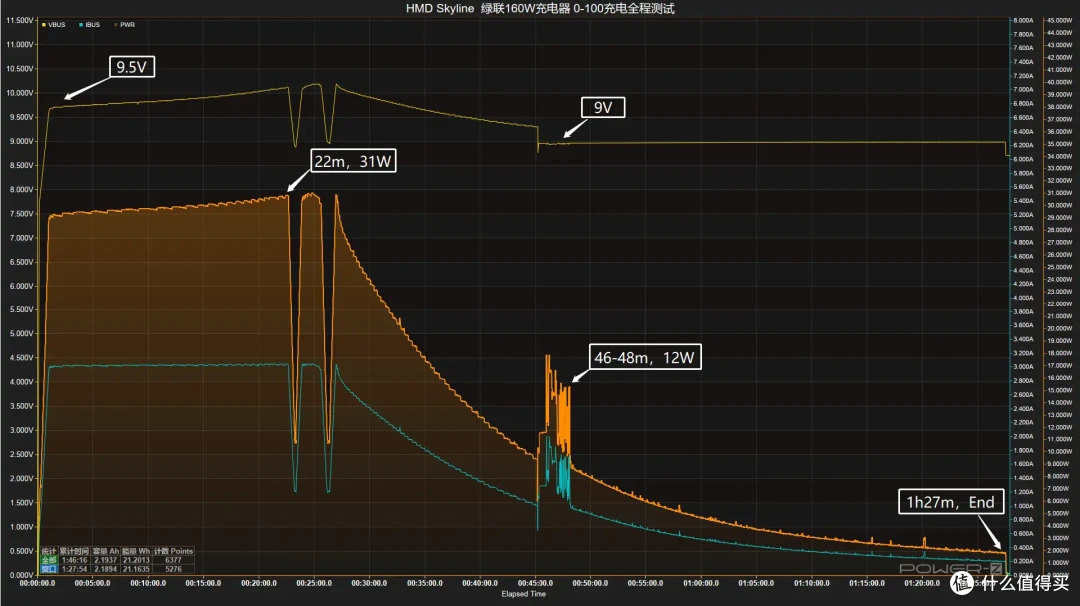Click the 1:27:54 window time cell
Viewport: 1080px width, 606px height.
[x=74, y=570]
